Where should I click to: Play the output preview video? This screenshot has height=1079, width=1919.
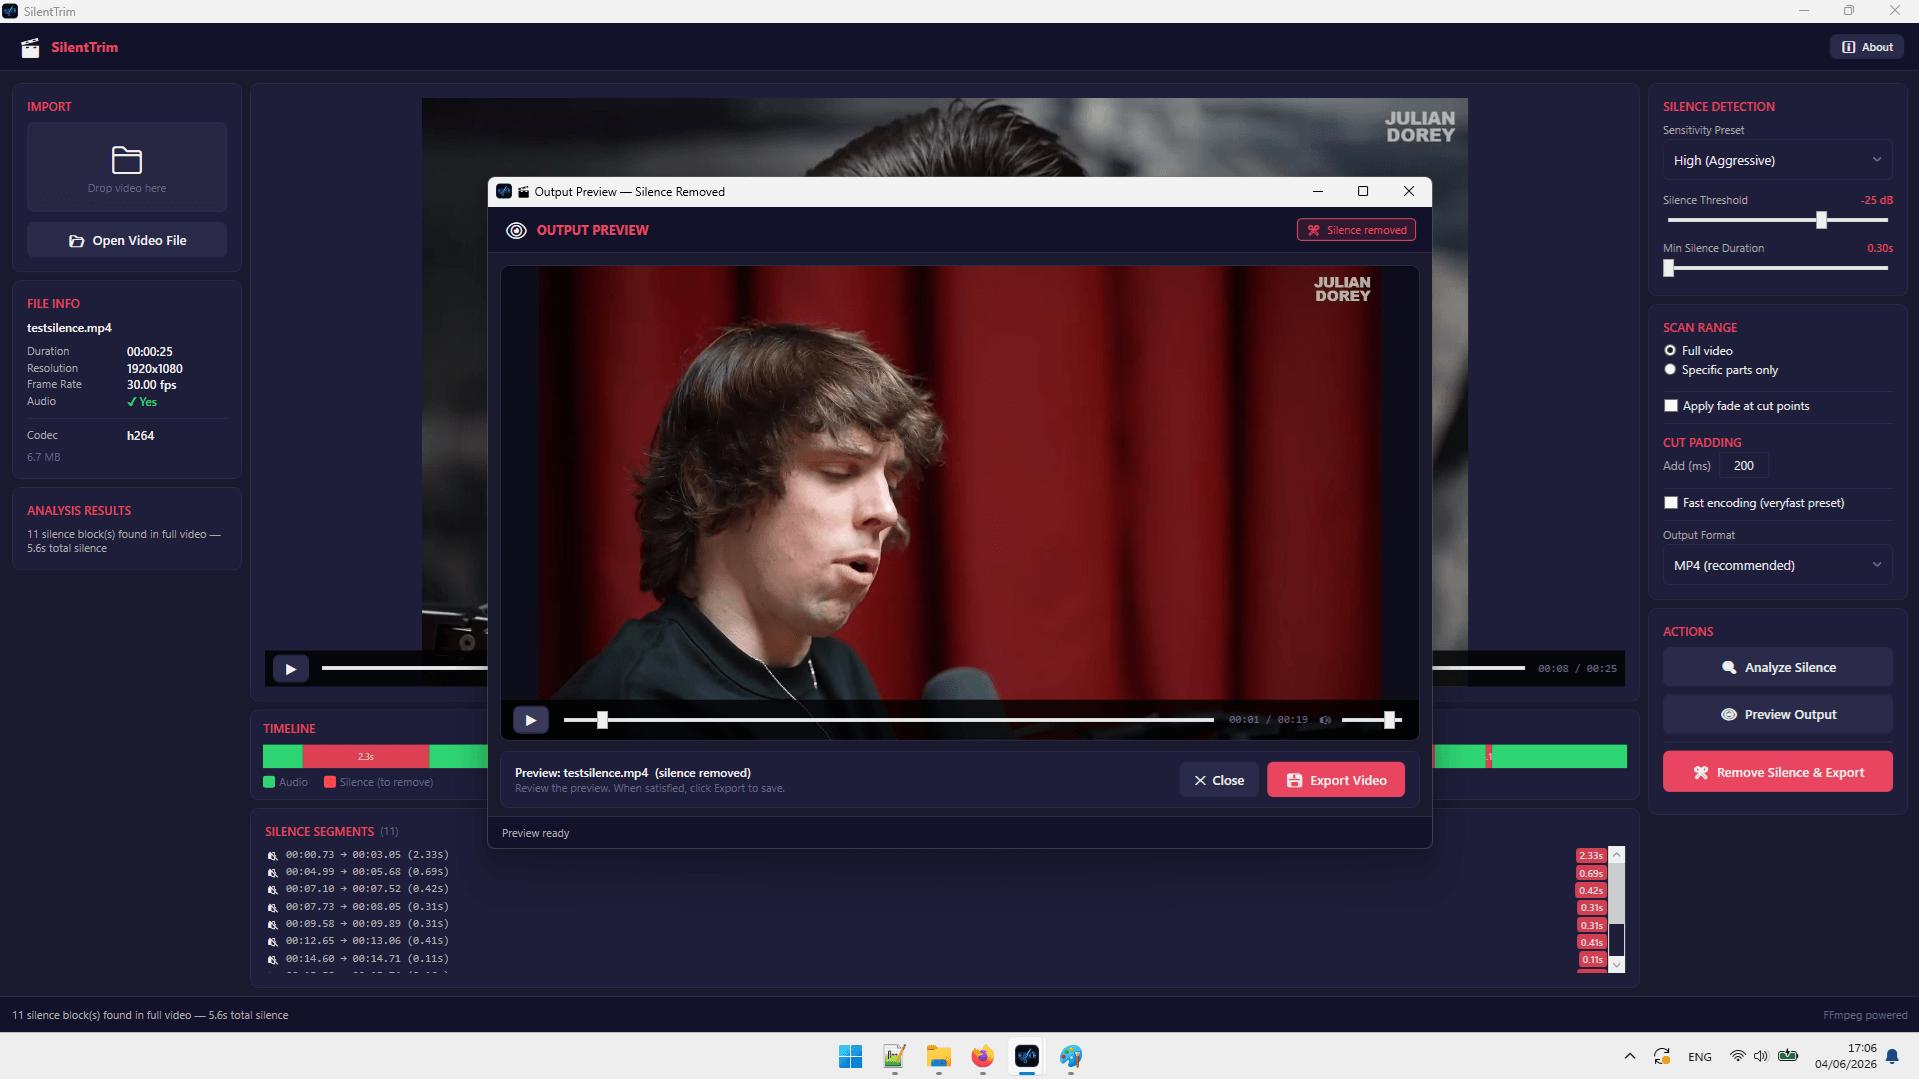(x=531, y=719)
